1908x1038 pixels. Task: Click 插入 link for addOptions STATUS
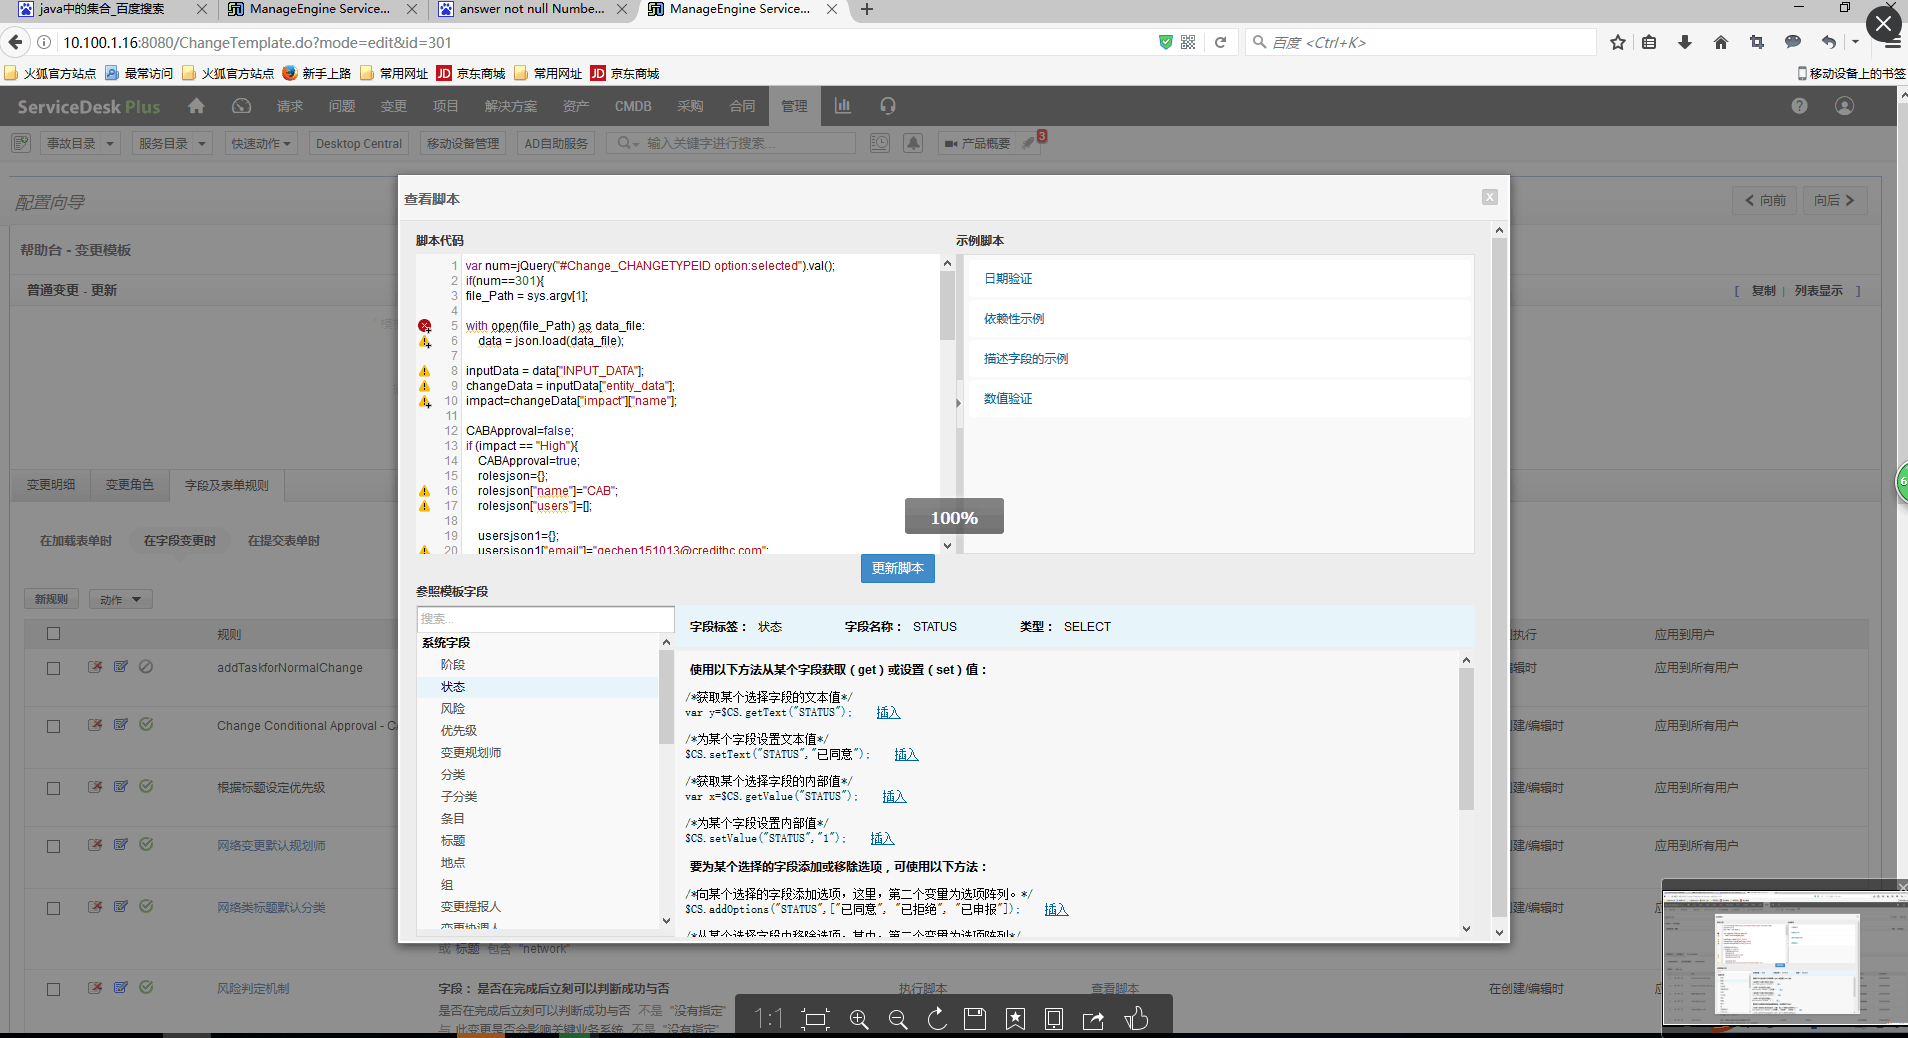point(1056,910)
